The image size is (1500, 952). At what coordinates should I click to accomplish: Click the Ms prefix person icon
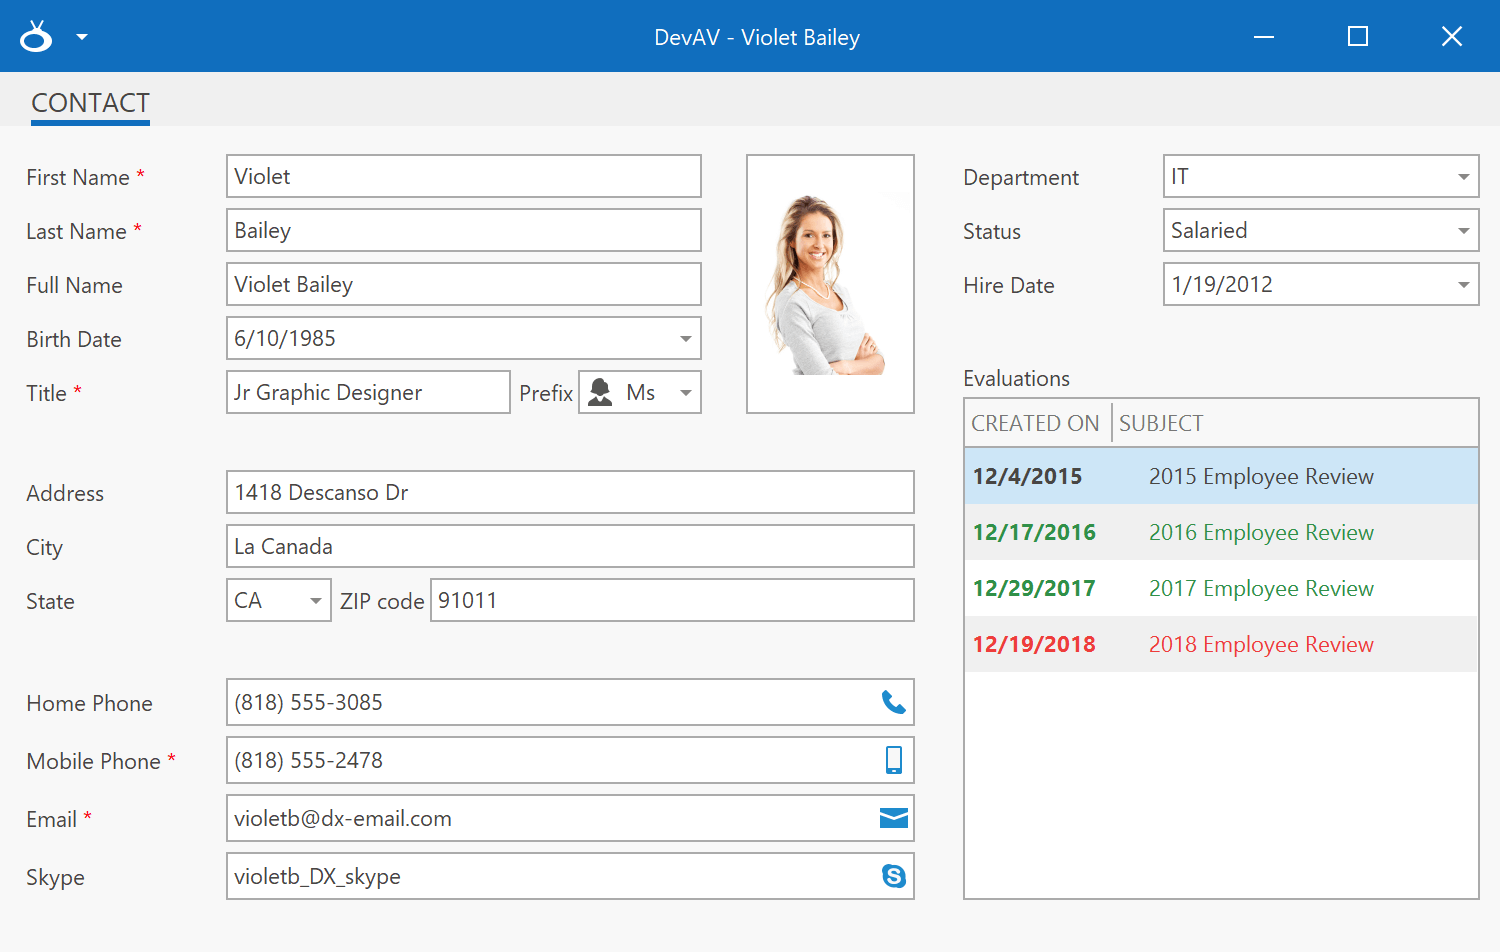600,393
